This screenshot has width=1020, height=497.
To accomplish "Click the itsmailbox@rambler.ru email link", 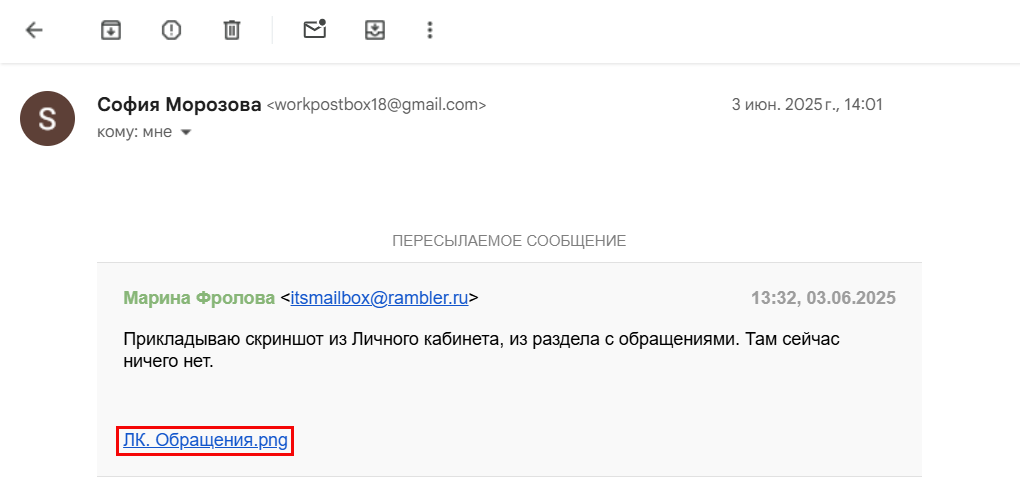I will click(x=379, y=298).
